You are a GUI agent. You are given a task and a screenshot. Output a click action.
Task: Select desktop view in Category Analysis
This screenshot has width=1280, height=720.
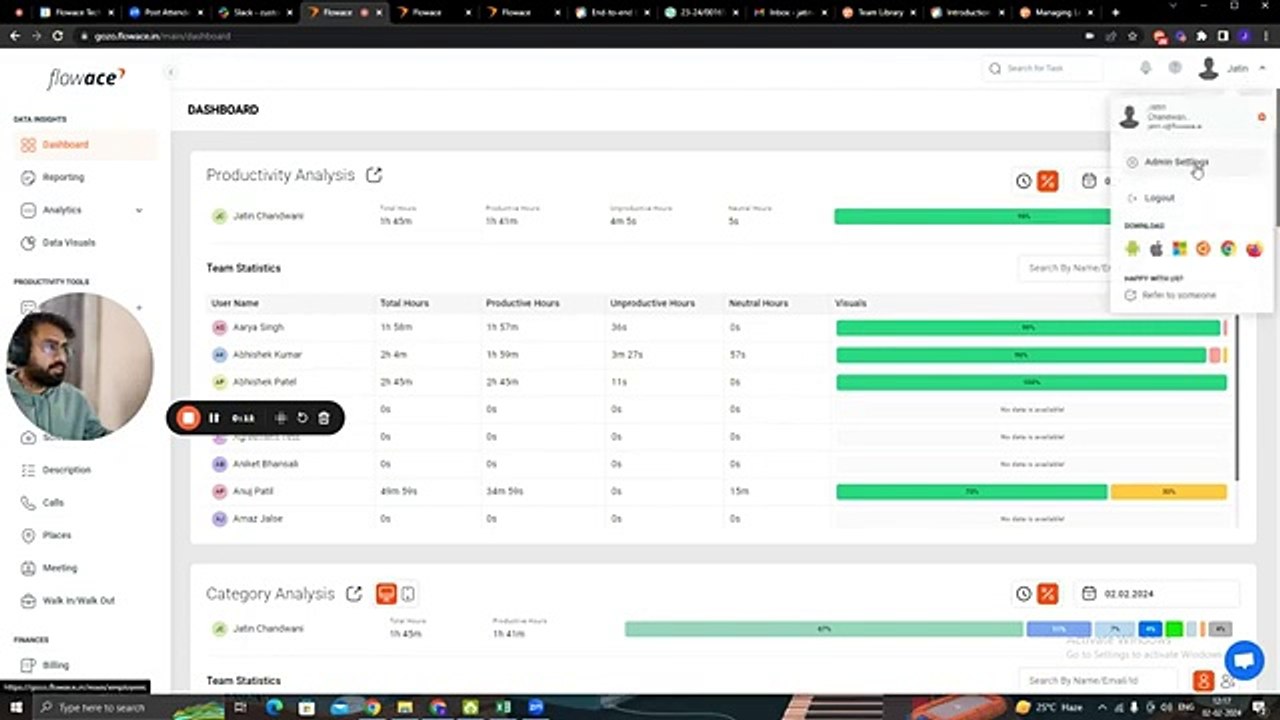tap(386, 594)
